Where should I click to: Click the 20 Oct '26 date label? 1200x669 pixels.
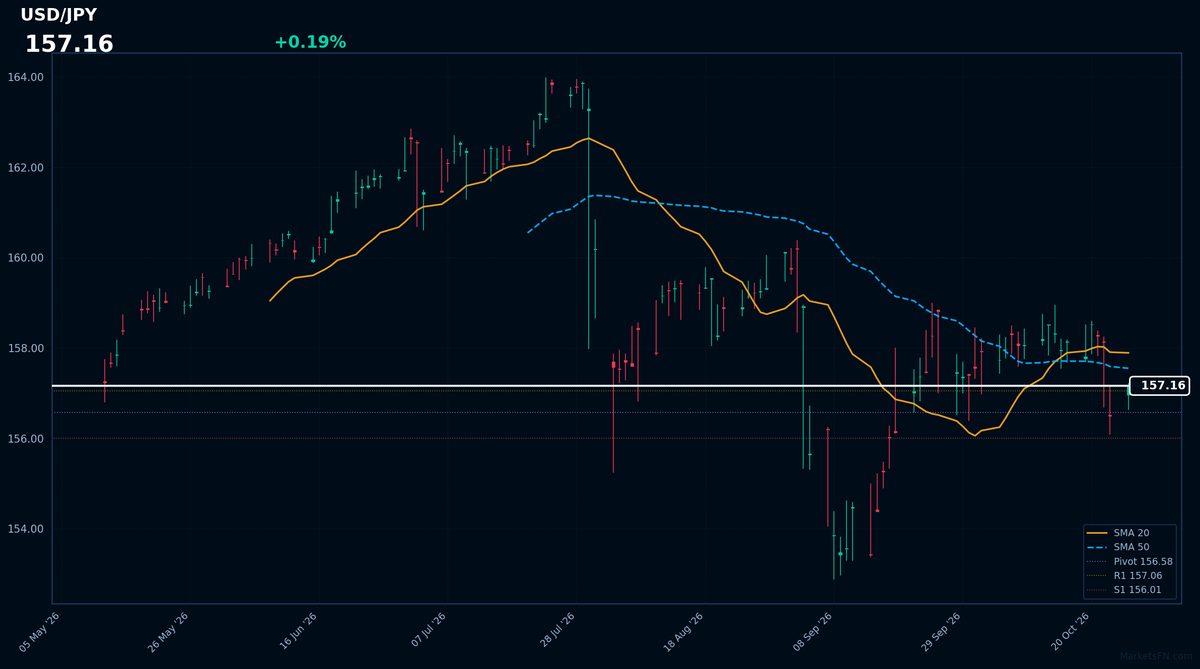tap(1069, 632)
